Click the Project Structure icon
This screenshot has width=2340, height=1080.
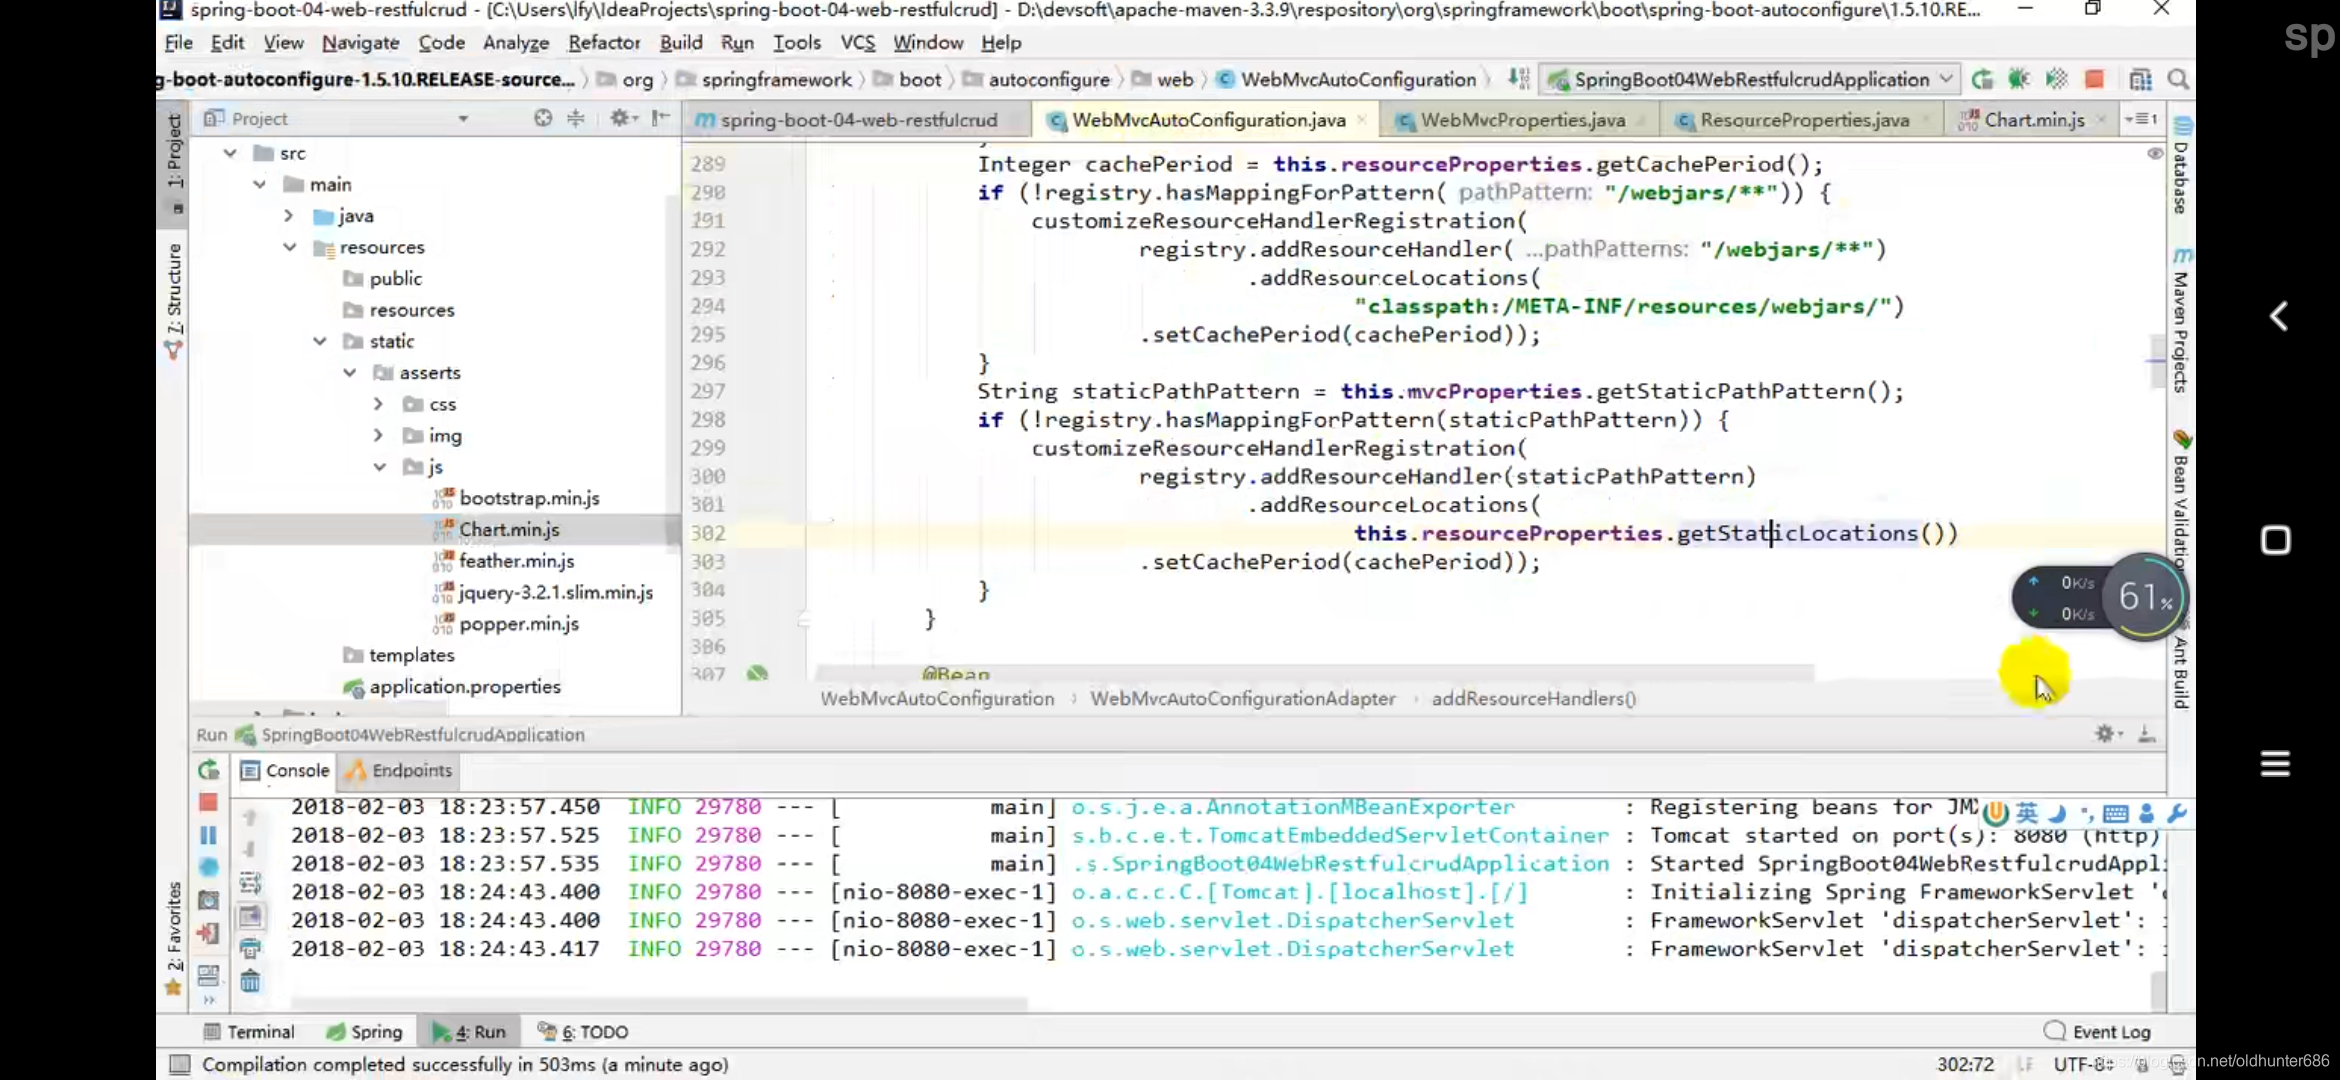point(2140,79)
